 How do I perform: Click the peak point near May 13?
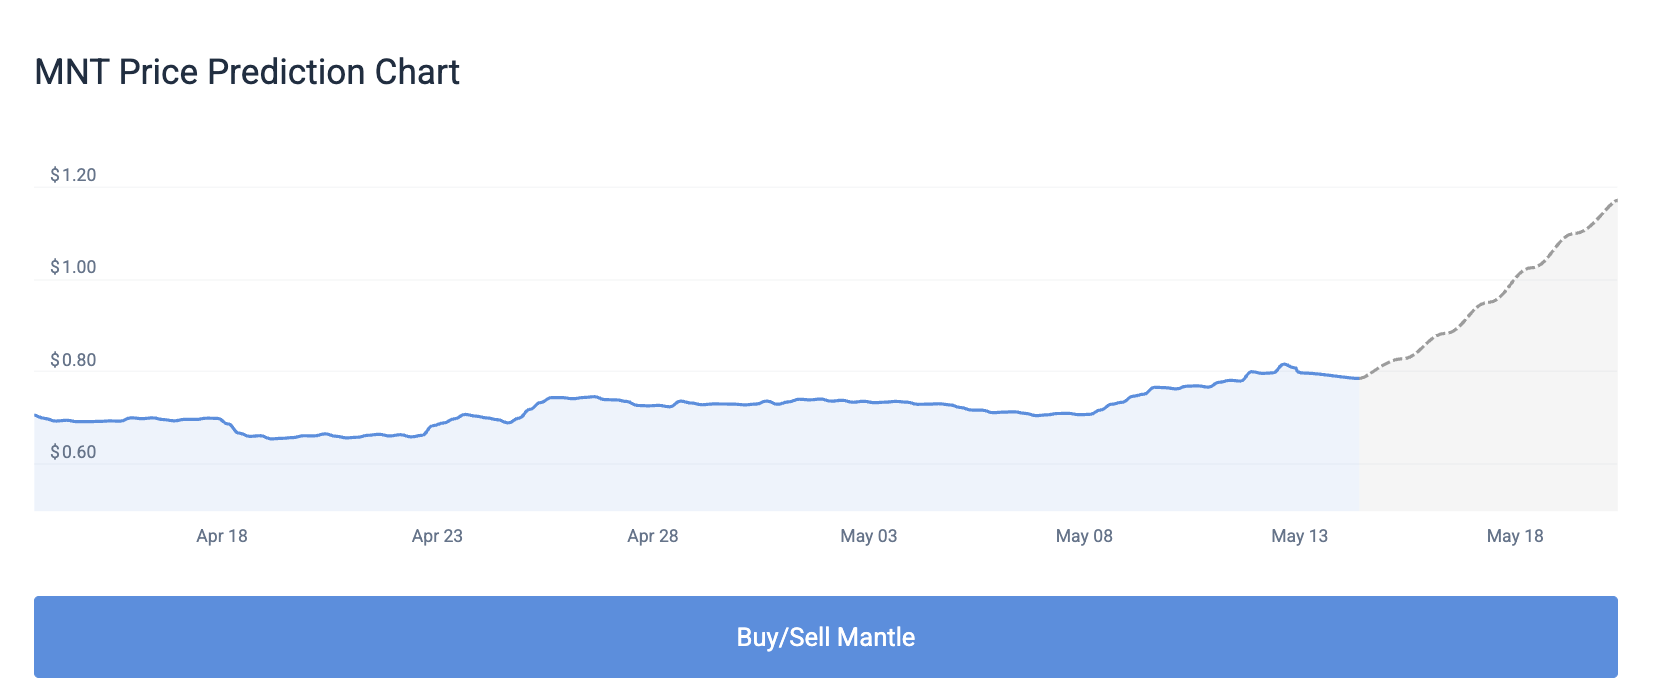tap(1285, 364)
